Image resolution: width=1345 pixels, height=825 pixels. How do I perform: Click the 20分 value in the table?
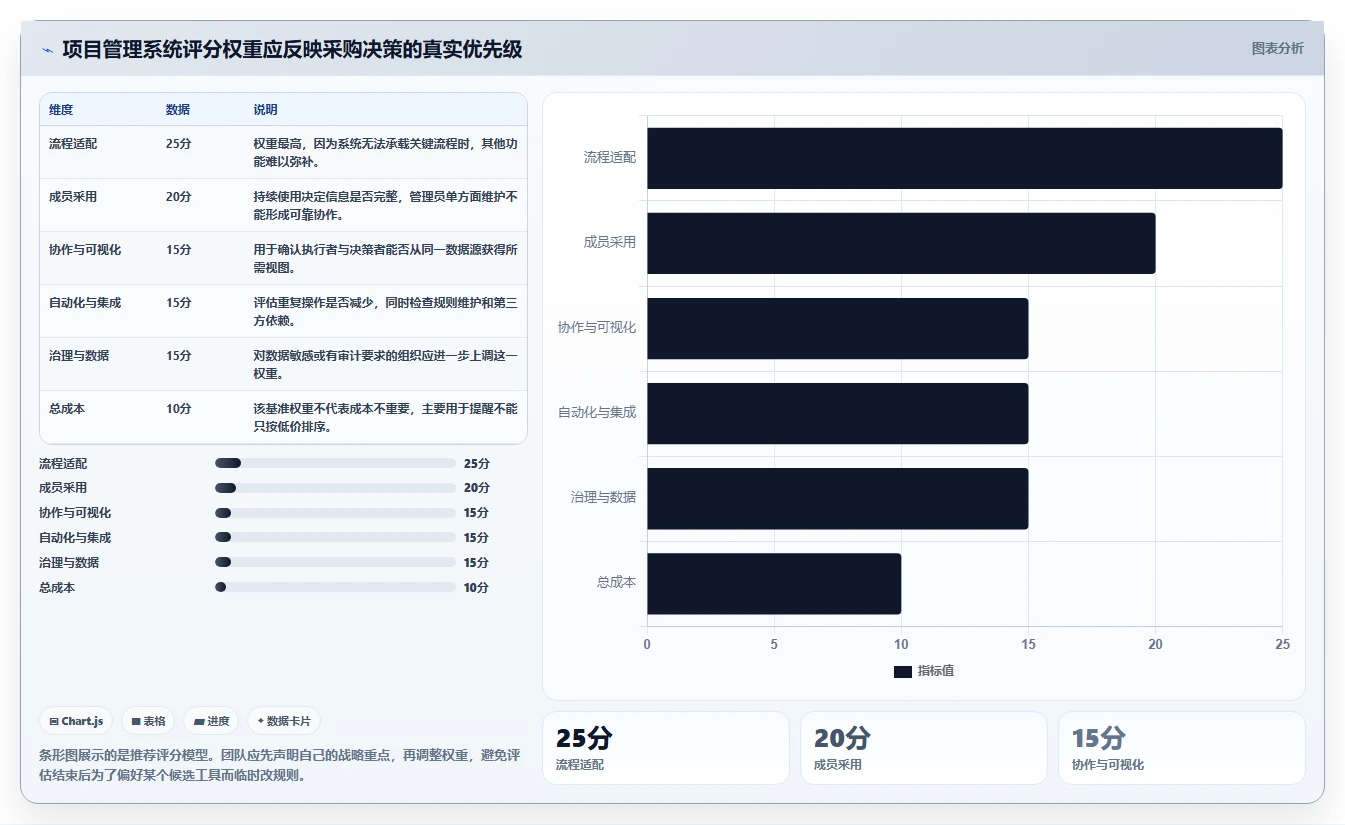[179, 197]
